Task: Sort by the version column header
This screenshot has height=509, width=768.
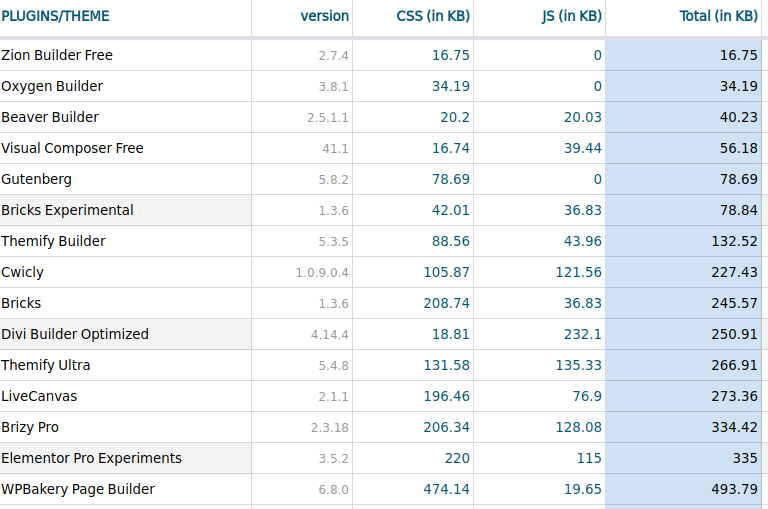Action: [x=325, y=16]
